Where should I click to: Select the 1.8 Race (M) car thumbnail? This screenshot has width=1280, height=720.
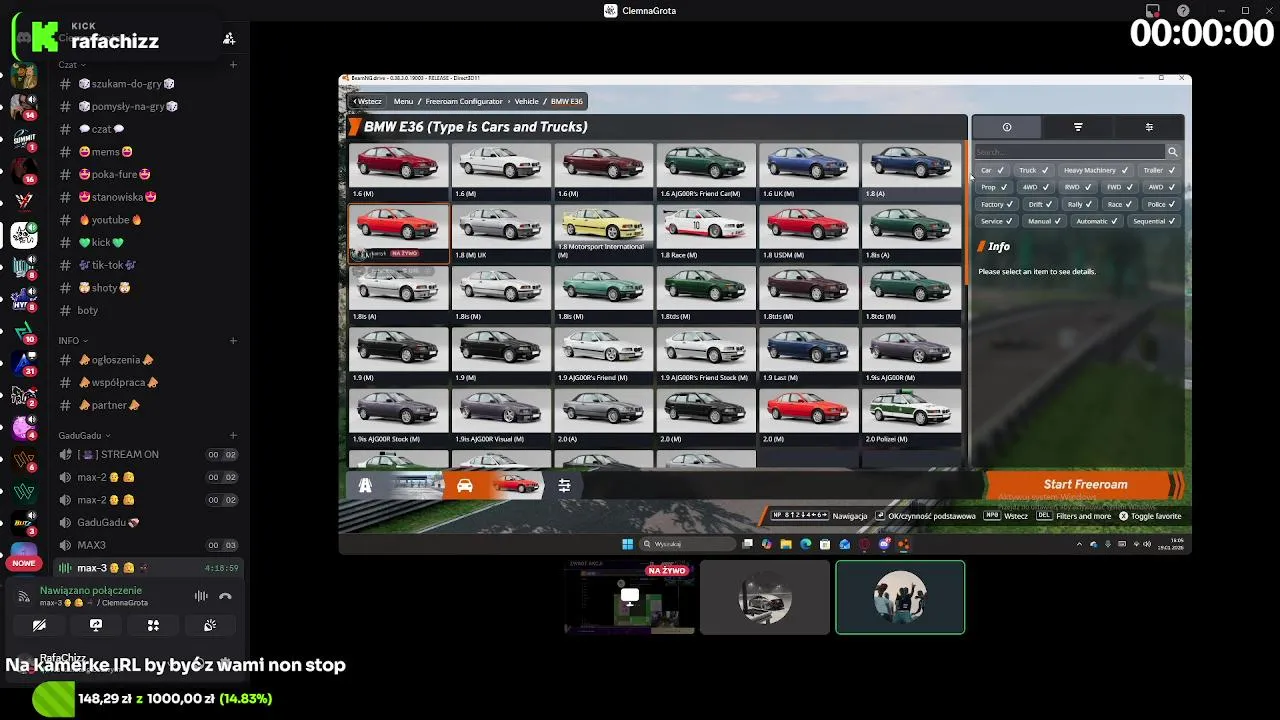pyautogui.click(x=705, y=234)
